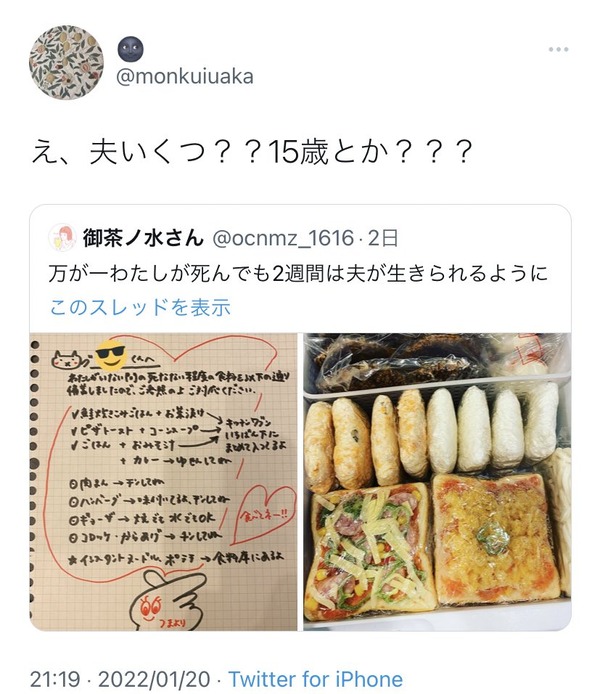The height and width of the screenshot is (694, 600).
Task: Open the frozen food tray photo
Action: point(437,482)
